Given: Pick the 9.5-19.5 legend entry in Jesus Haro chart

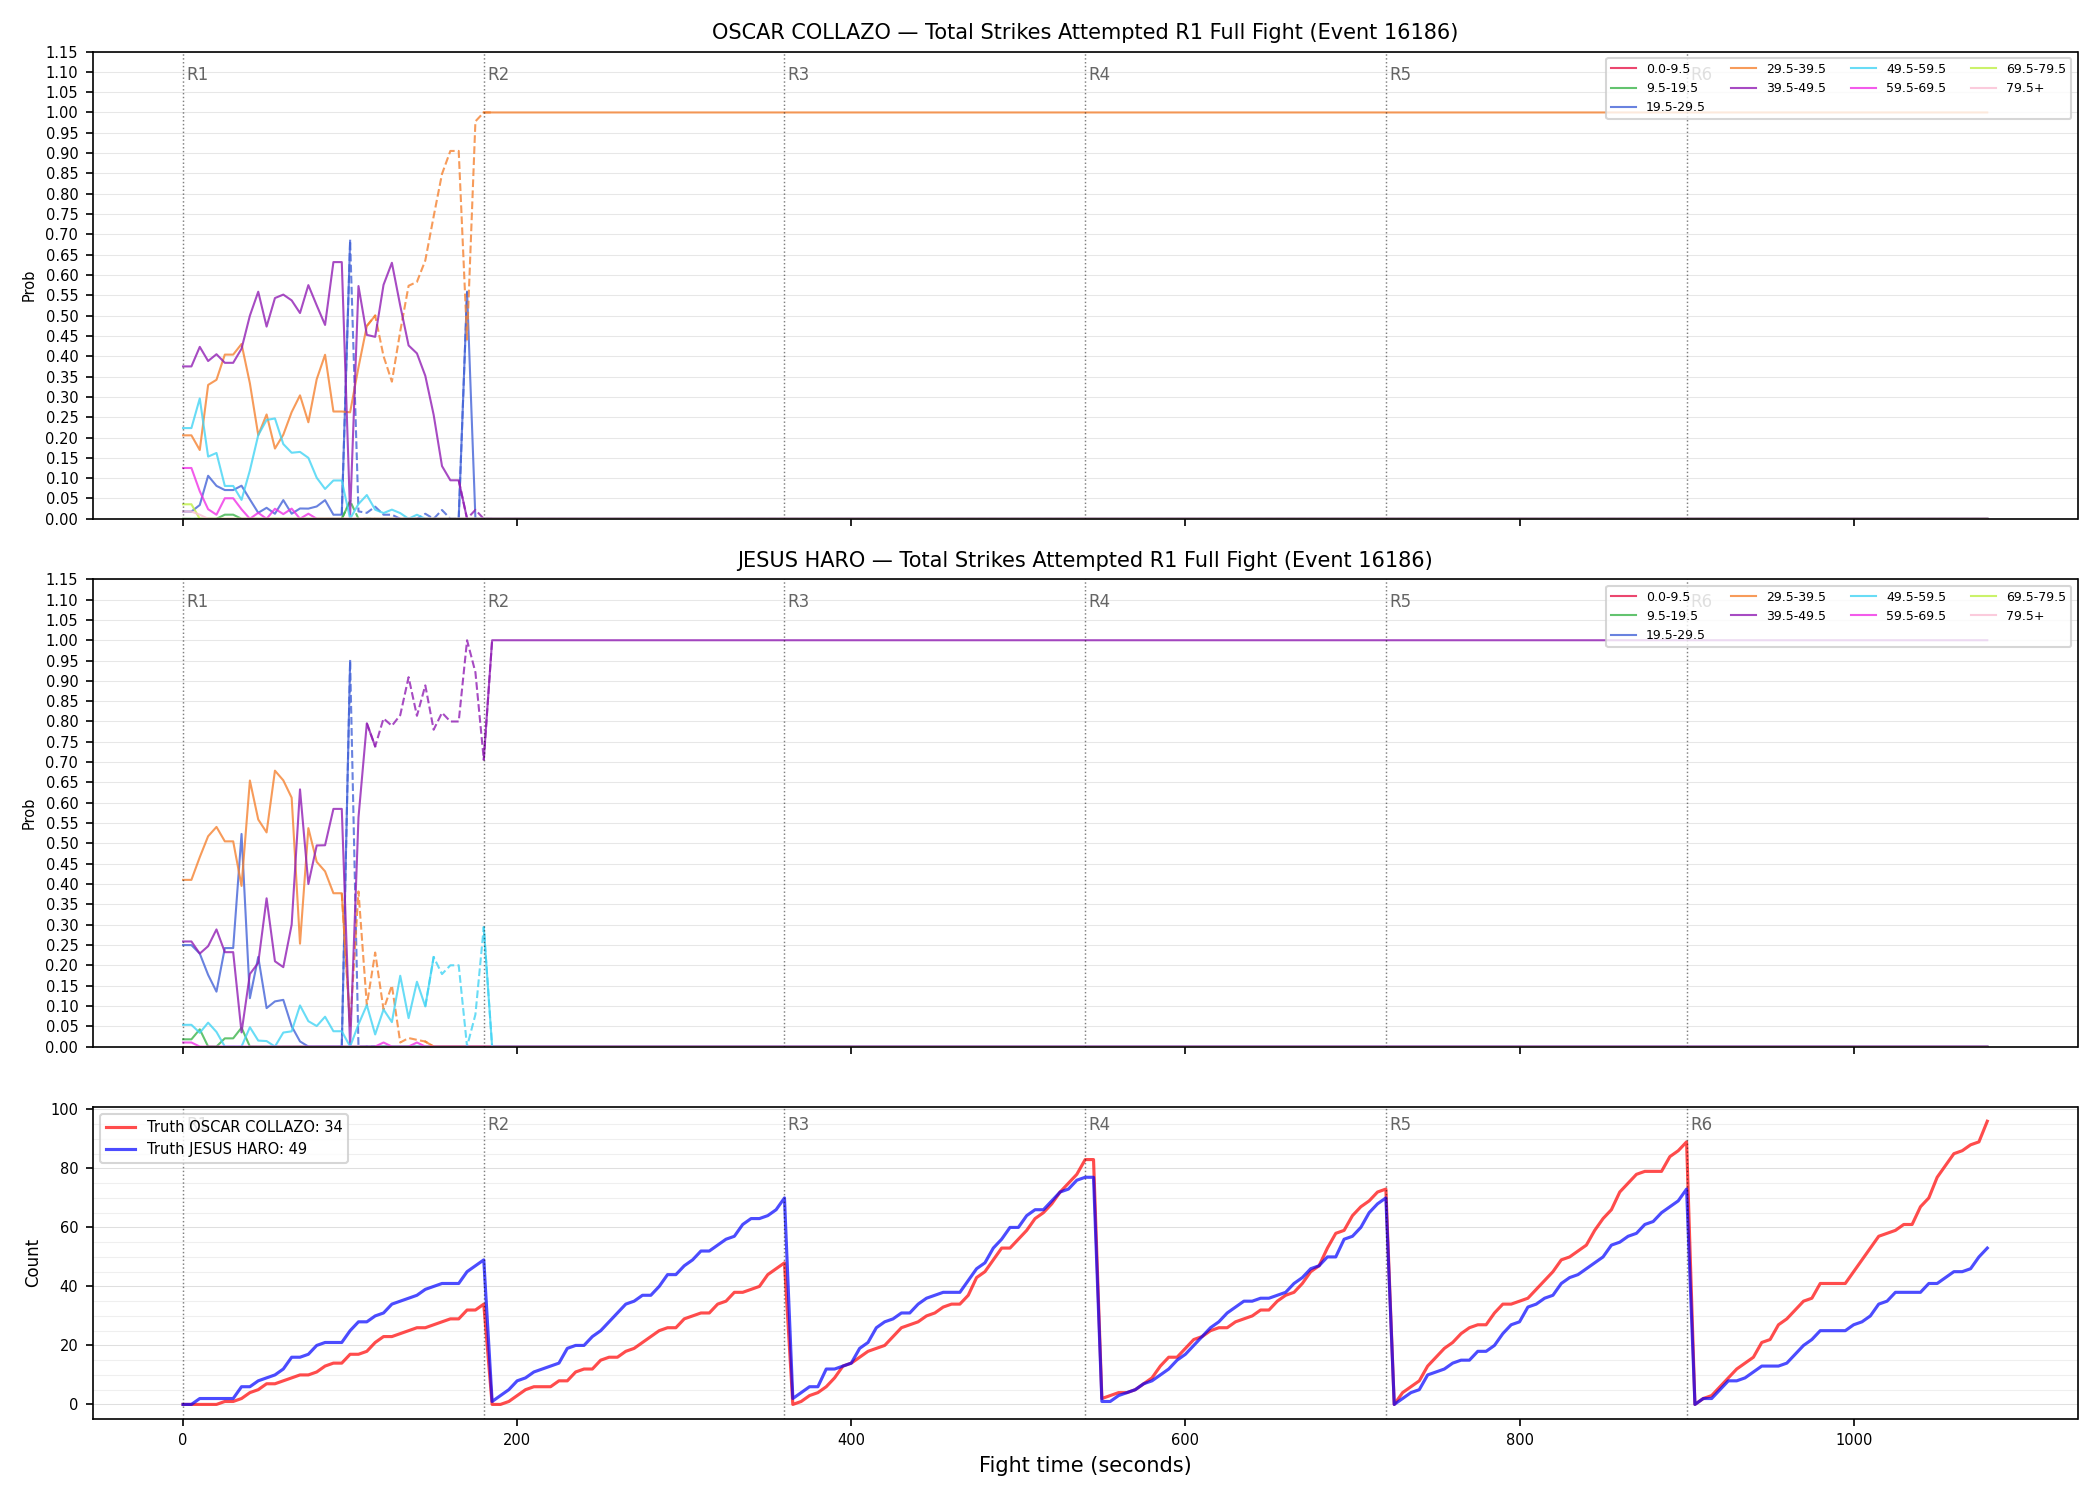Looking at the screenshot, I should (1654, 616).
